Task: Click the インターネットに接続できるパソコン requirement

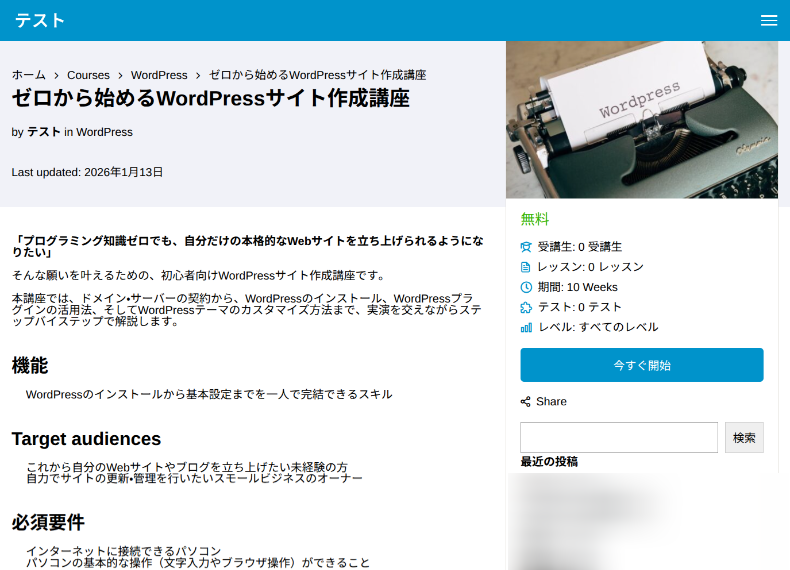Action: [123, 551]
